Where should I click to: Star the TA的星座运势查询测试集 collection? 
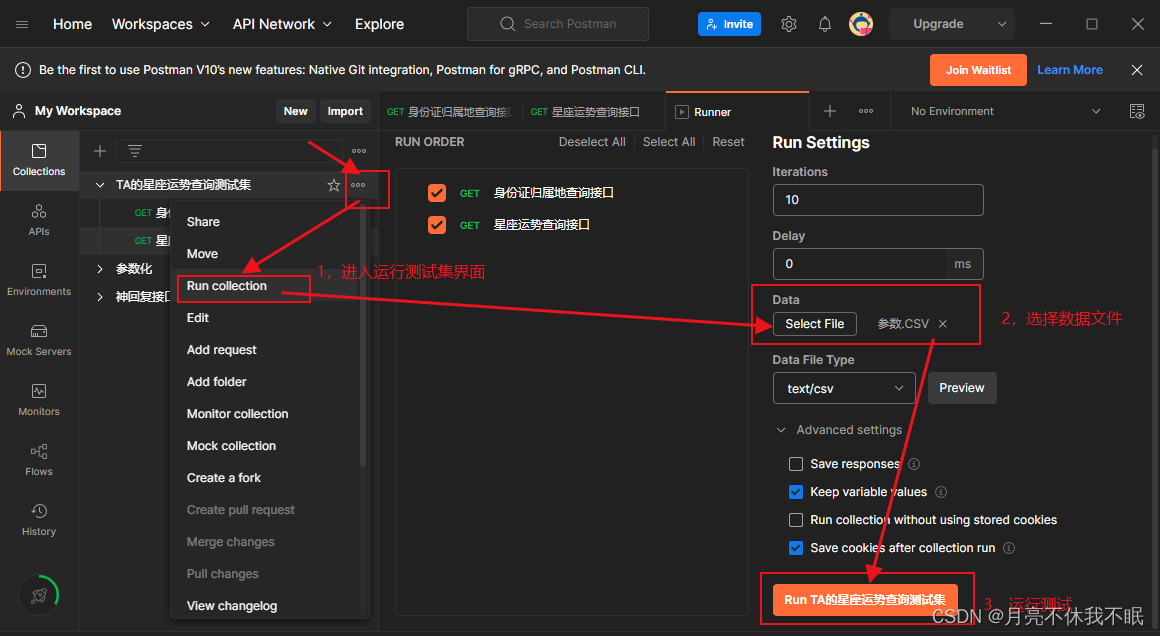click(334, 185)
